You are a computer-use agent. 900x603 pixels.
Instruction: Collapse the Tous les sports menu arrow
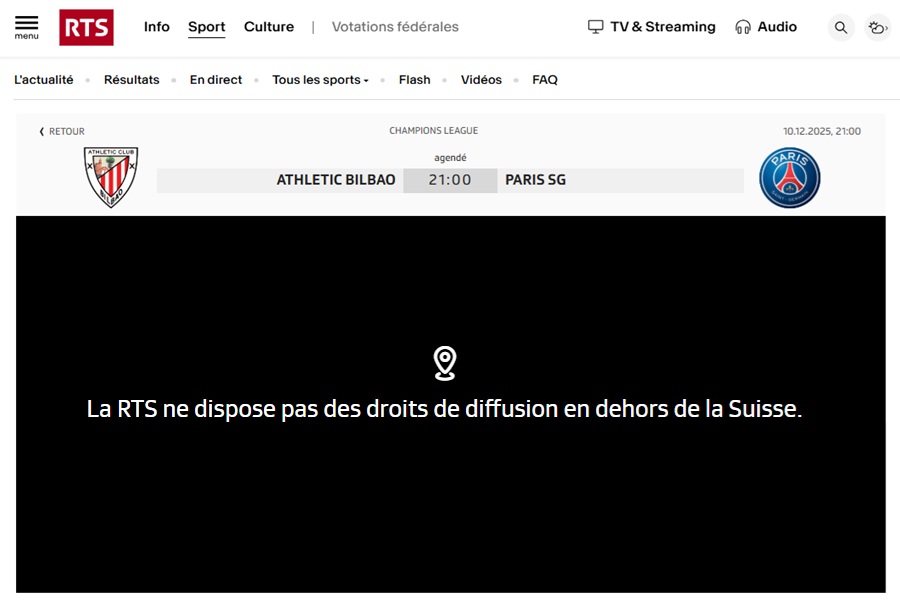coord(367,80)
